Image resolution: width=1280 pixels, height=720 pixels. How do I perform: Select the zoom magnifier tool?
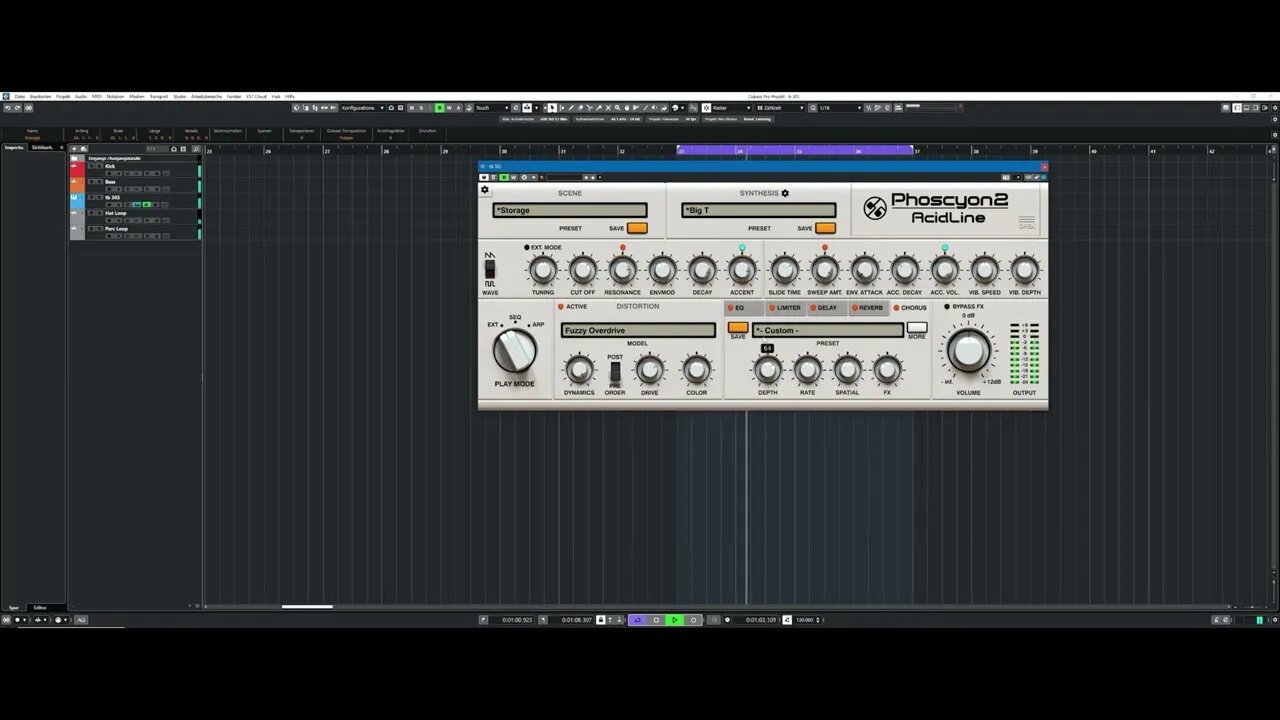(x=617, y=107)
